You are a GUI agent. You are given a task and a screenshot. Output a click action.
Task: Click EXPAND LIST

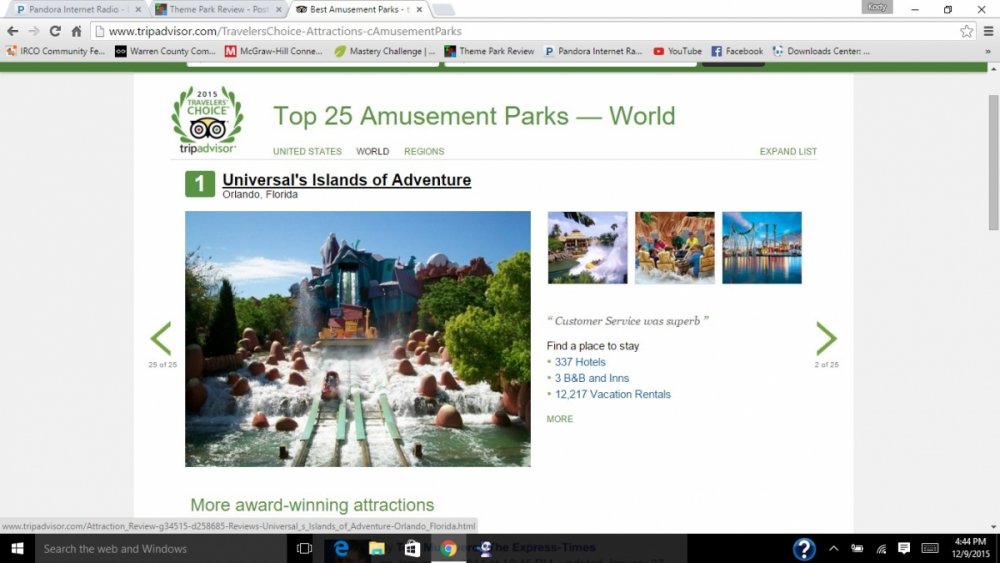[788, 151]
